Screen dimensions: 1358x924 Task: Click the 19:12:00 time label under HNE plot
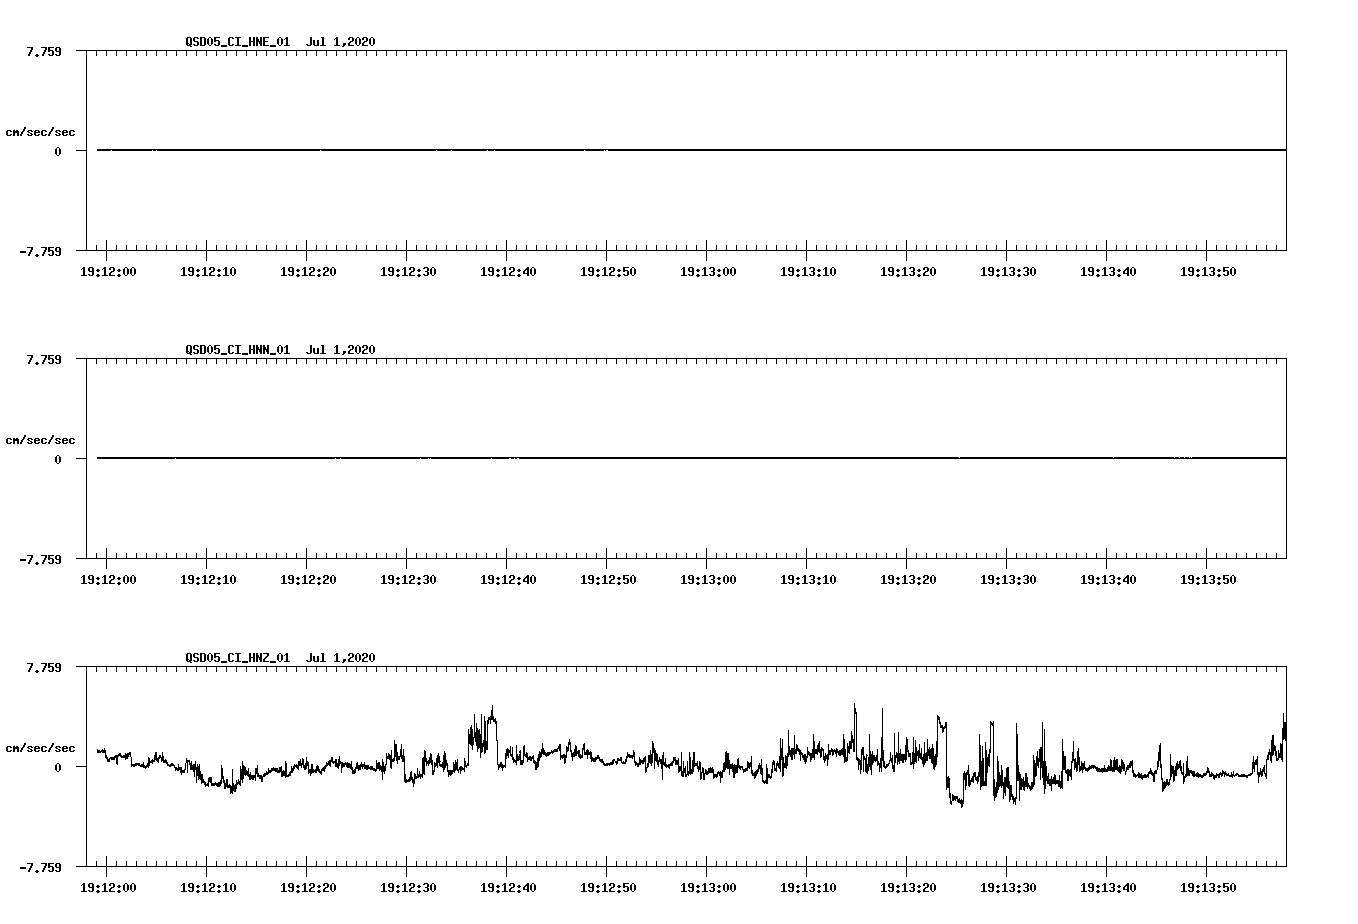(108, 271)
